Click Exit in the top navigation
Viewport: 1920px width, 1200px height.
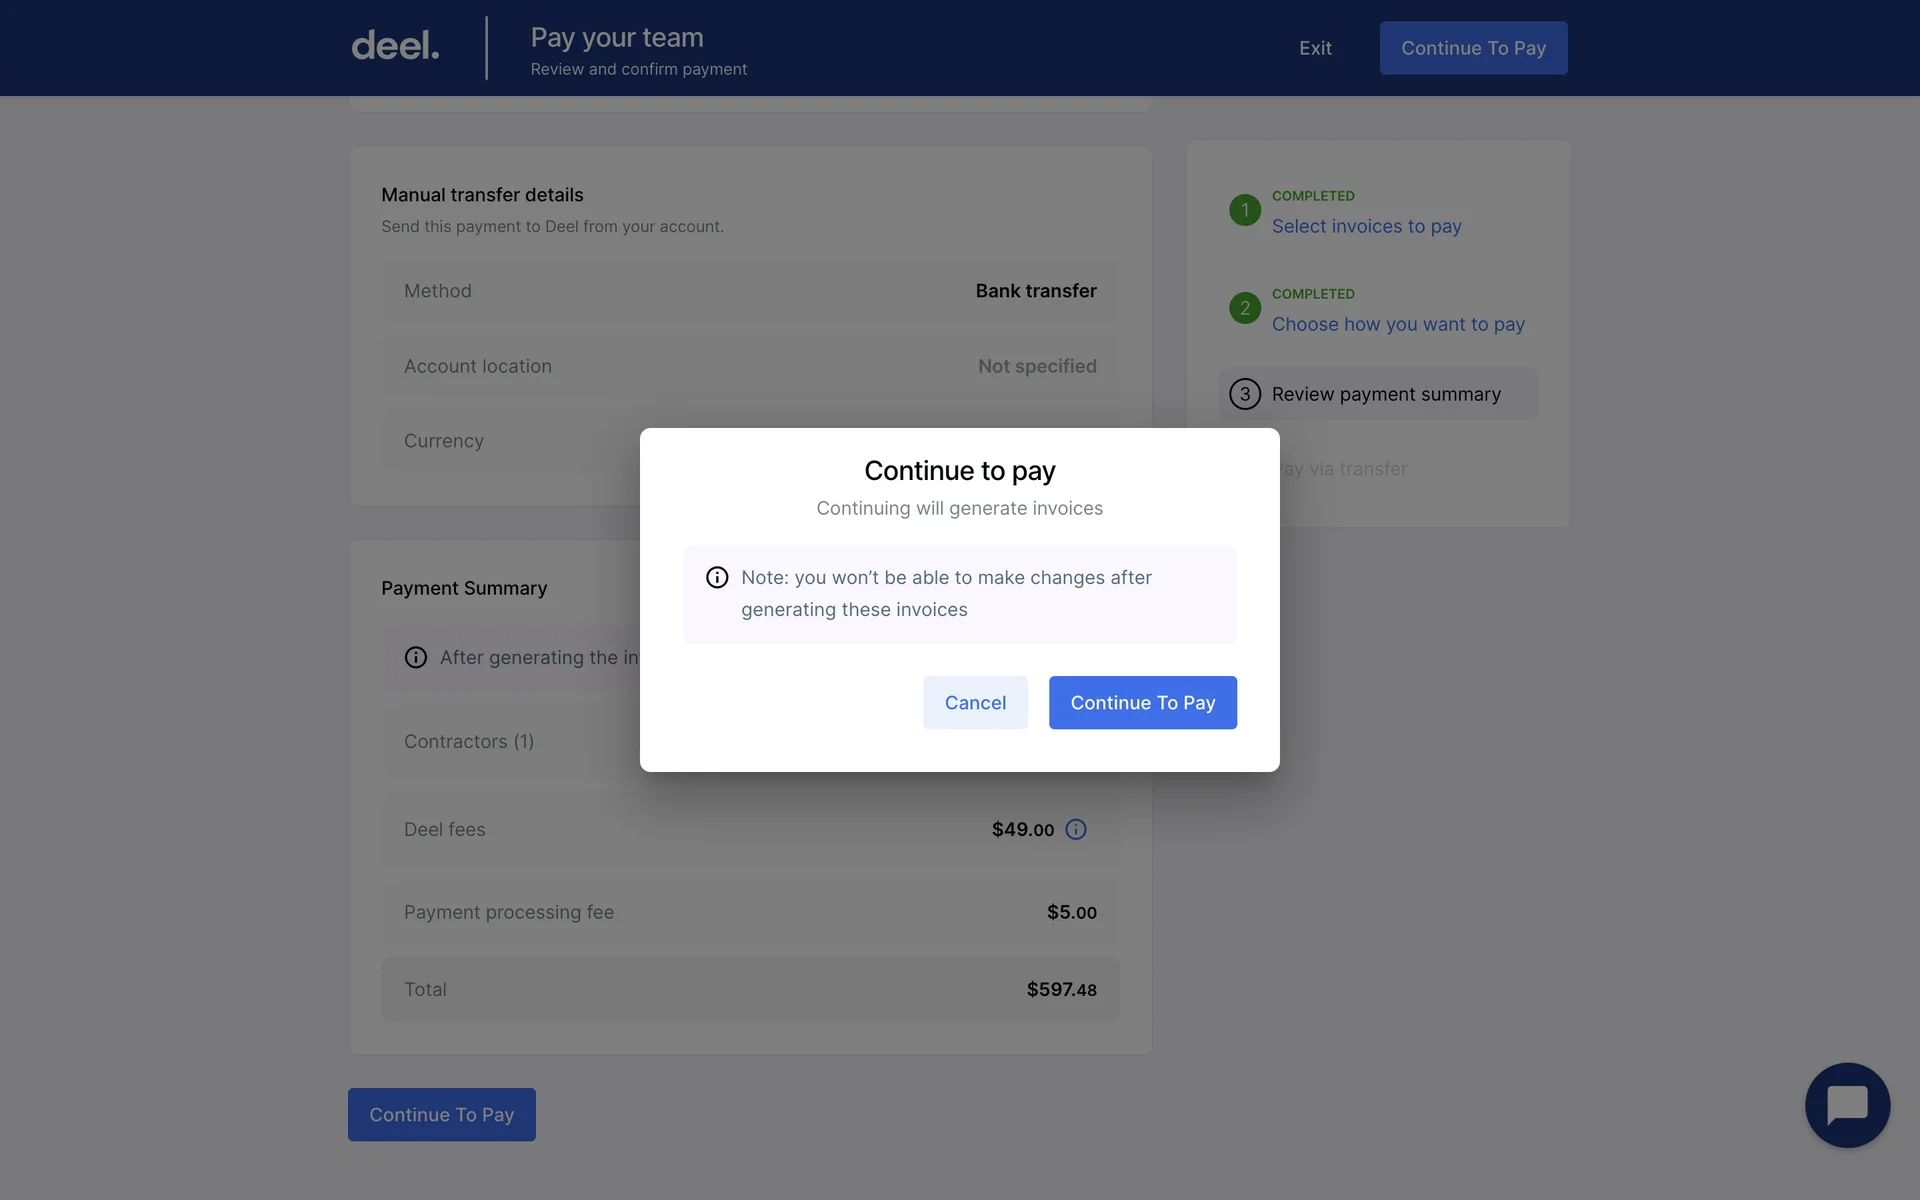tap(1315, 48)
